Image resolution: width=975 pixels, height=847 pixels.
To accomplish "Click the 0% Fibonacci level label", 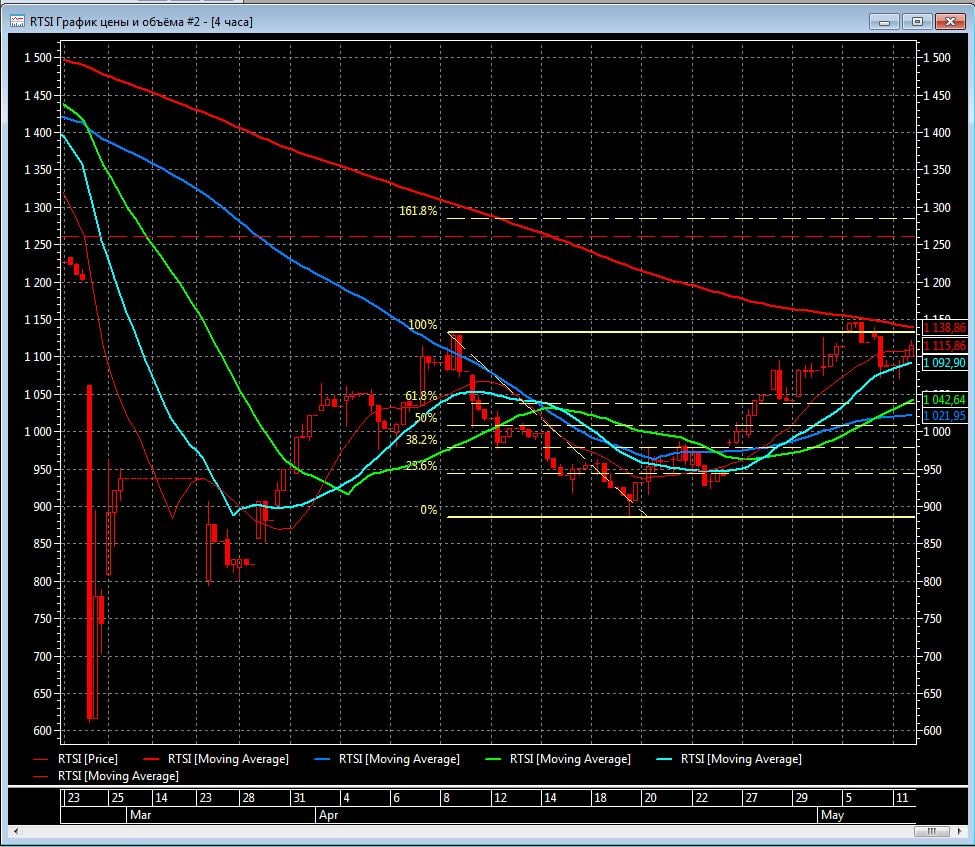I will (x=428, y=510).
